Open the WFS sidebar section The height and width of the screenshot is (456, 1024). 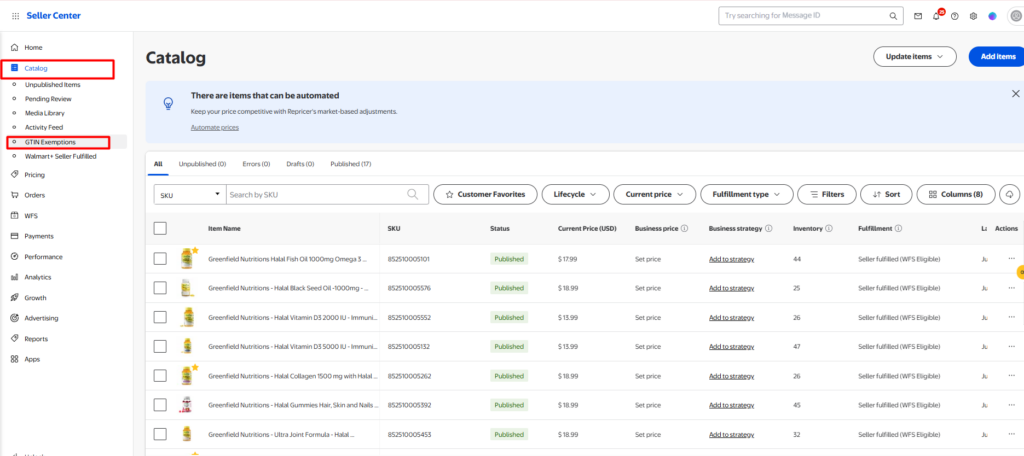(31, 216)
